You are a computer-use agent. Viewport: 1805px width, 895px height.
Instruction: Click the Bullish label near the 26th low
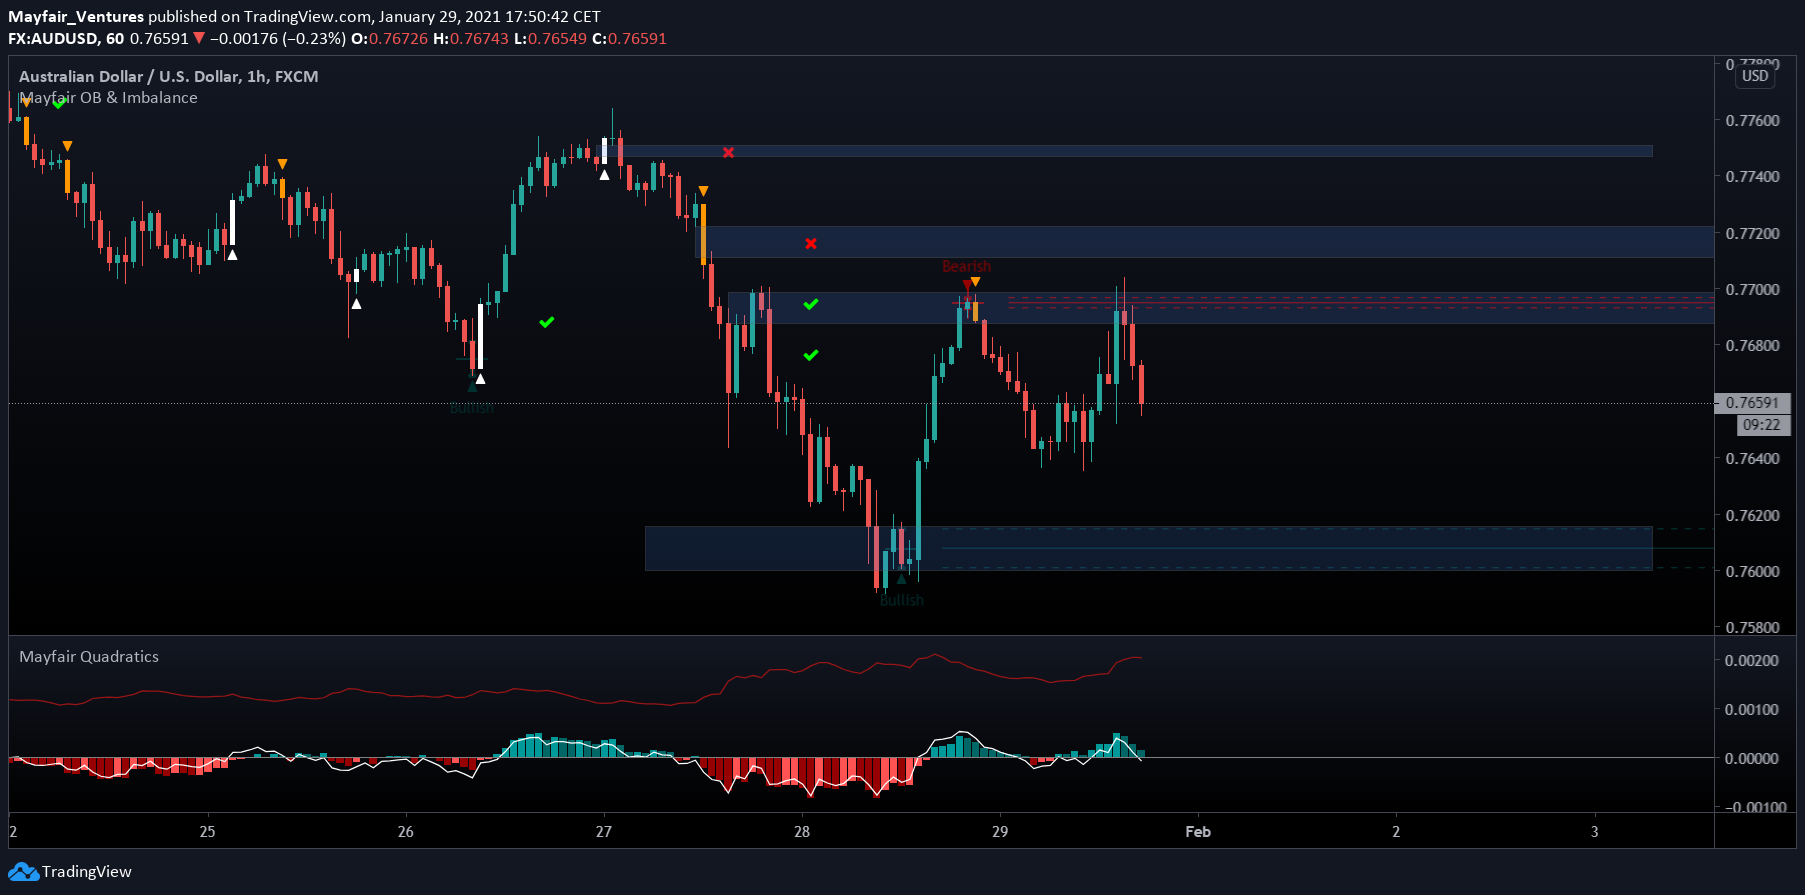tap(471, 408)
